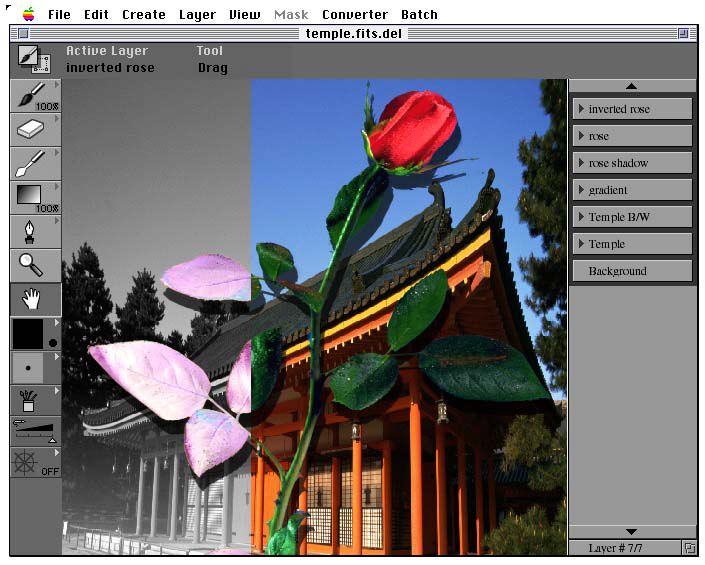
Task: Expand the grid tool options arrow
Action: 57,453
